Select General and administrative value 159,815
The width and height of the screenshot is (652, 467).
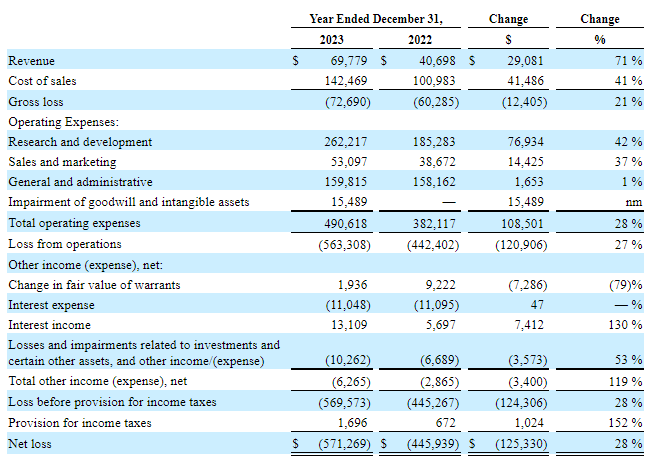coord(344,182)
